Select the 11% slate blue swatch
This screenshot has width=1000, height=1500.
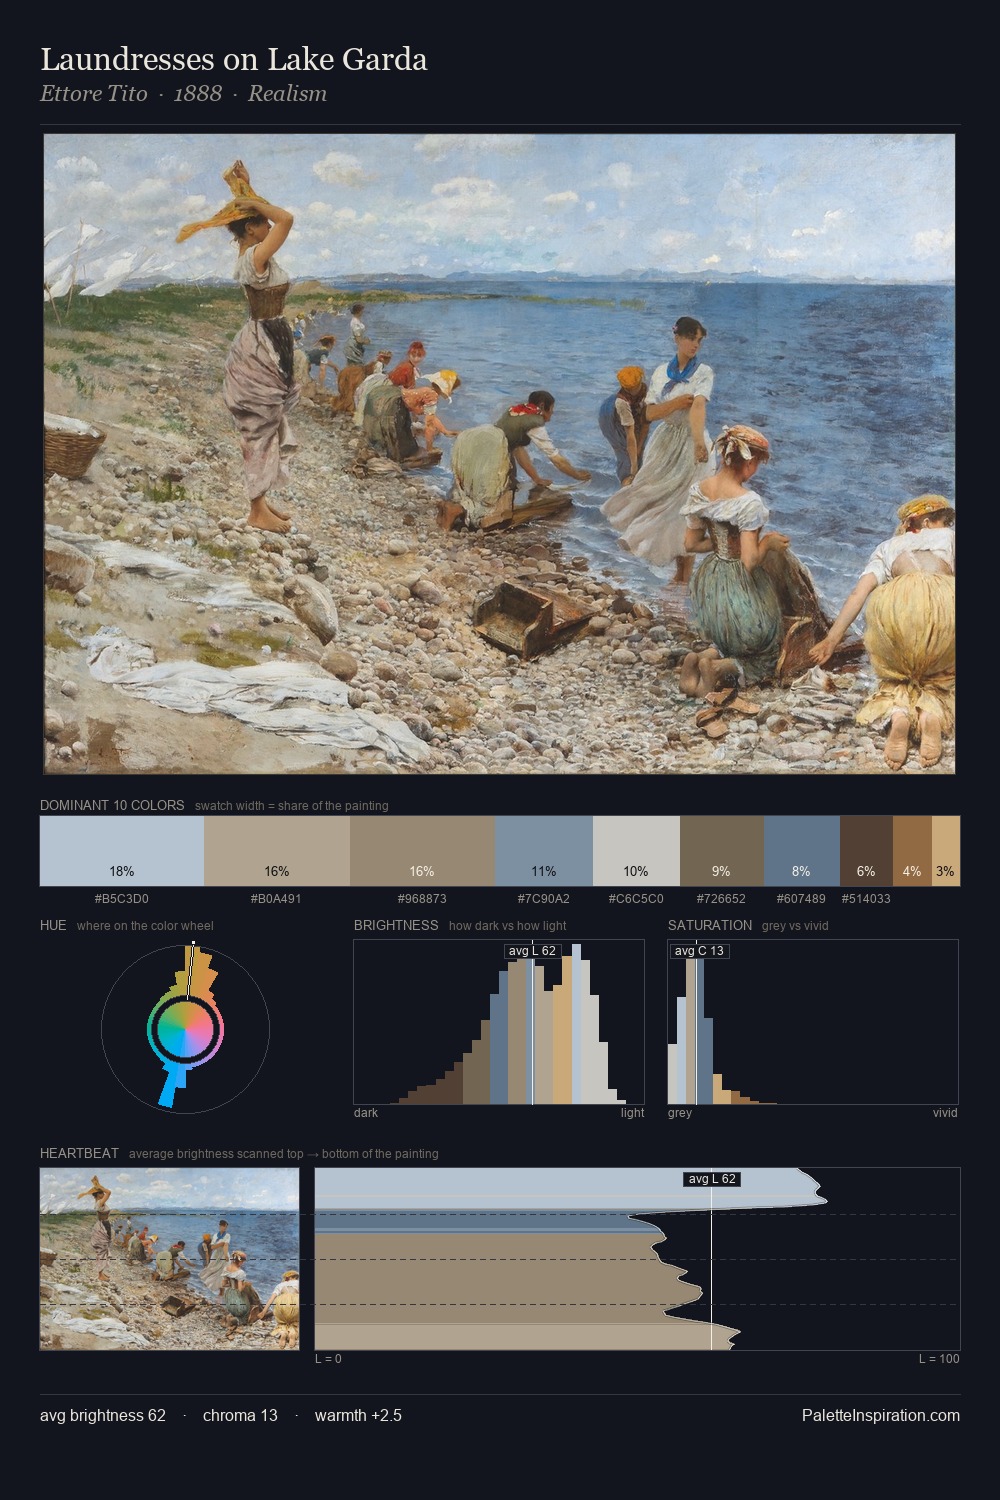[x=544, y=851]
